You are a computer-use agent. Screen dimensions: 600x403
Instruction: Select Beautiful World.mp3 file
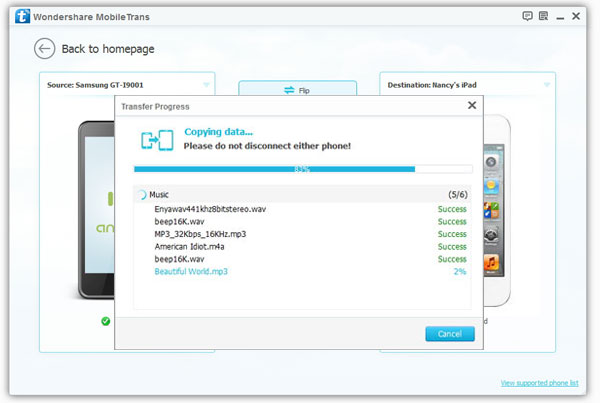coord(191,271)
